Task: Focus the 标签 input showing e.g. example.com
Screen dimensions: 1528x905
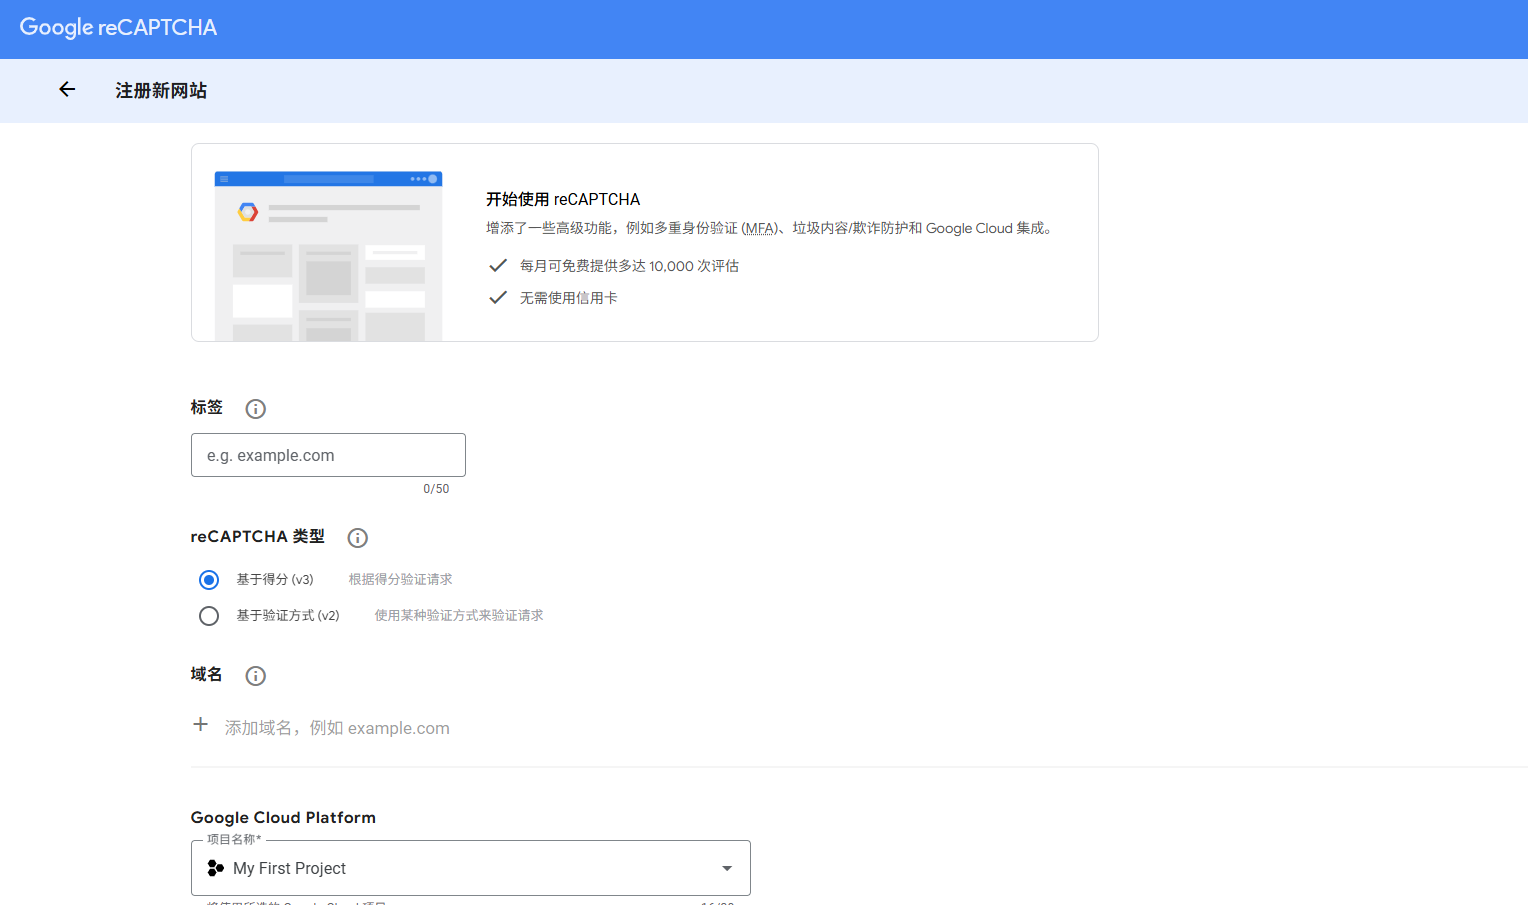Action: 327,455
